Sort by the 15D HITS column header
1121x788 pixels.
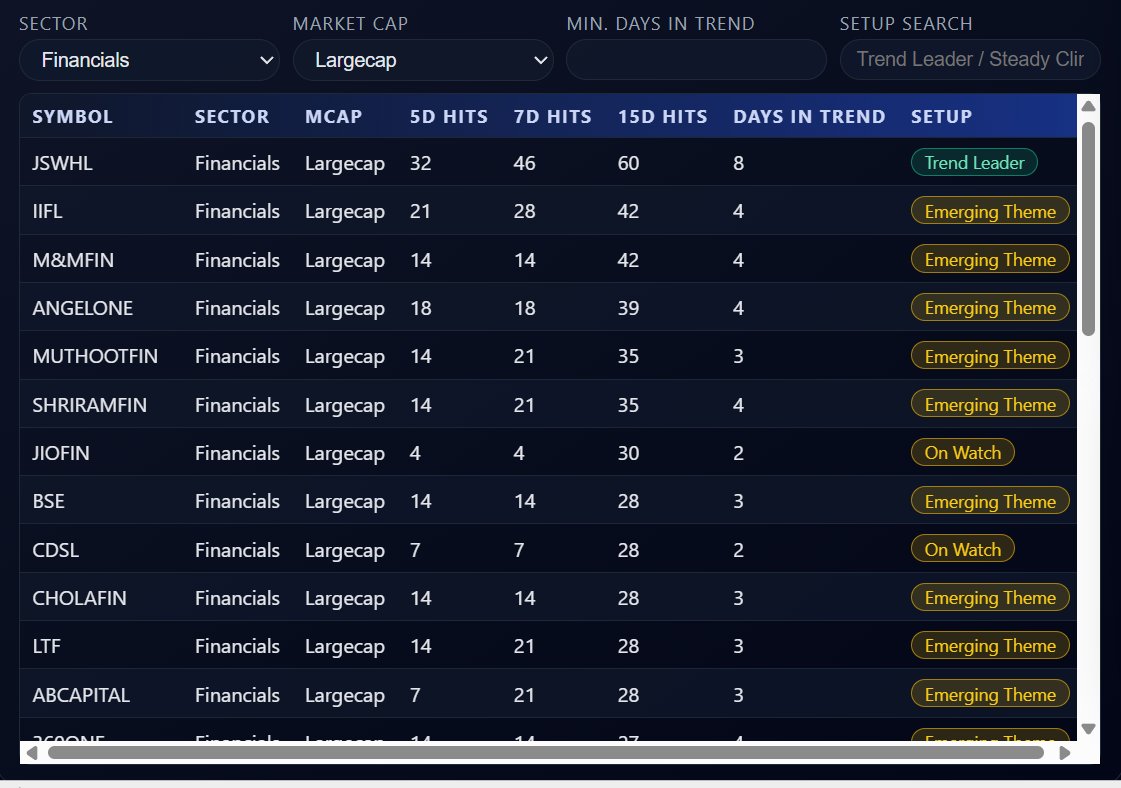tap(662, 117)
